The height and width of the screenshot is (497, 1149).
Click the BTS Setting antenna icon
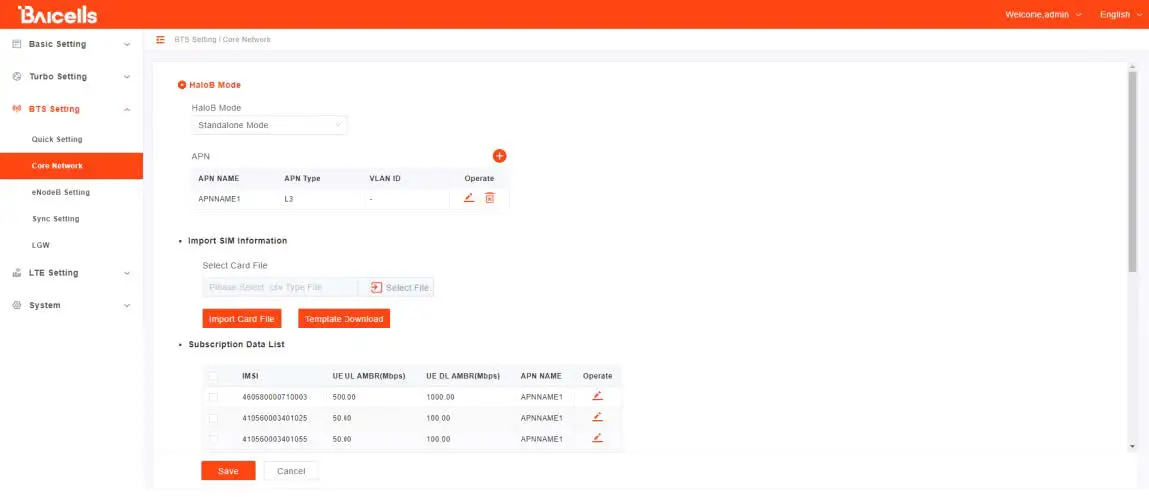(16, 109)
